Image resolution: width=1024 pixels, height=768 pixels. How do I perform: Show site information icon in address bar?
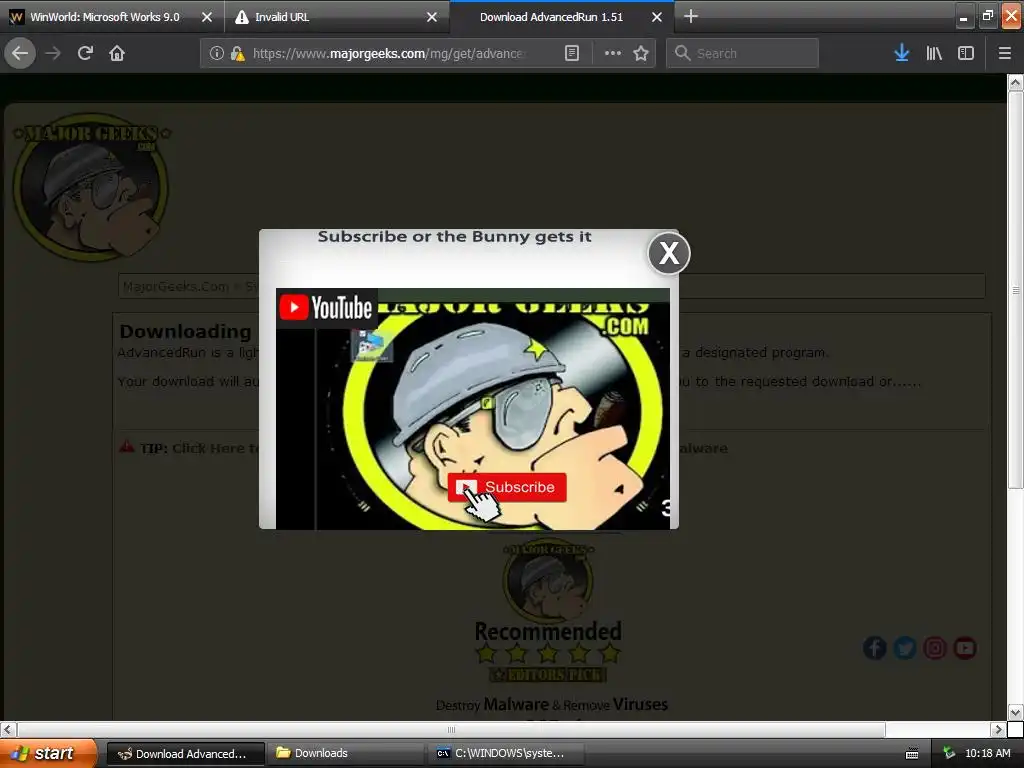[x=217, y=53]
